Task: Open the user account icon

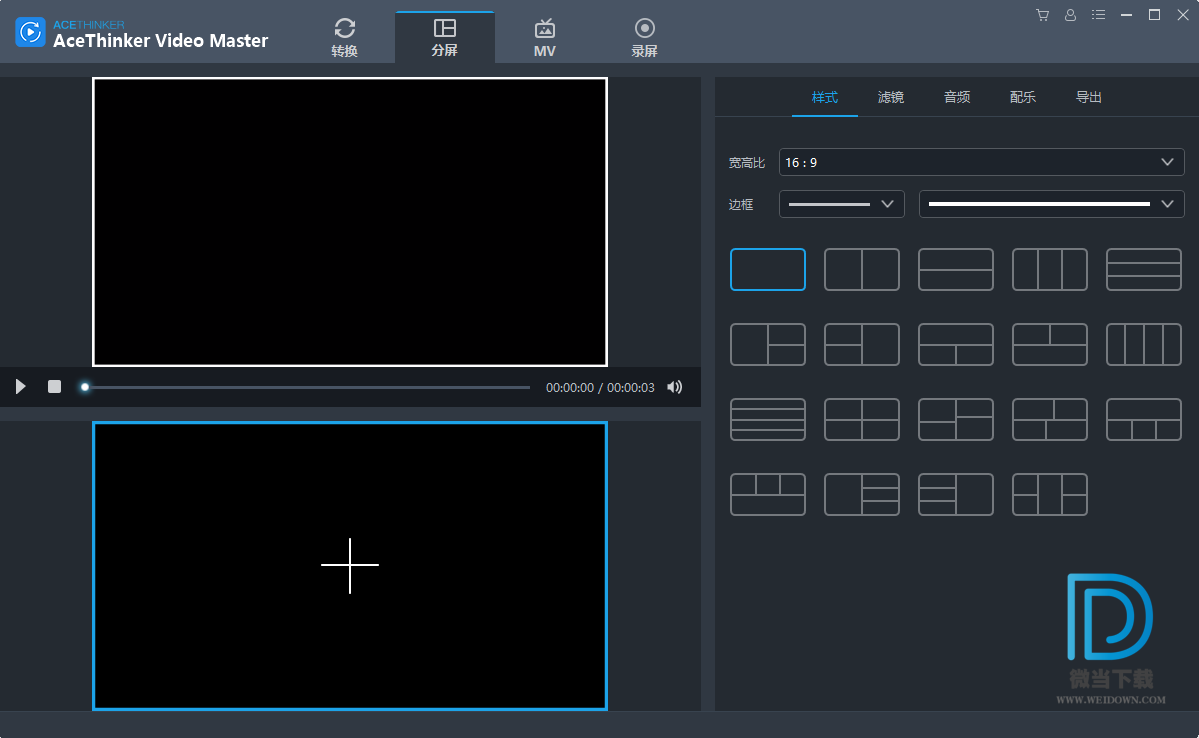Action: (x=1071, y=15)
